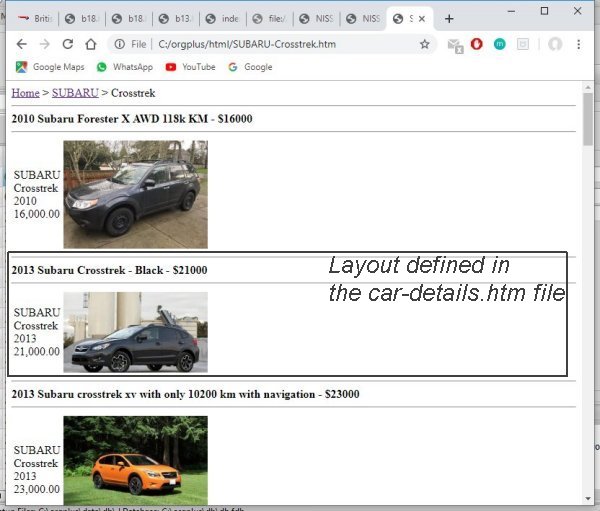
Task: Open the teal 'm' extension icon
Action: pyautogui.click(x=499, y=44)
